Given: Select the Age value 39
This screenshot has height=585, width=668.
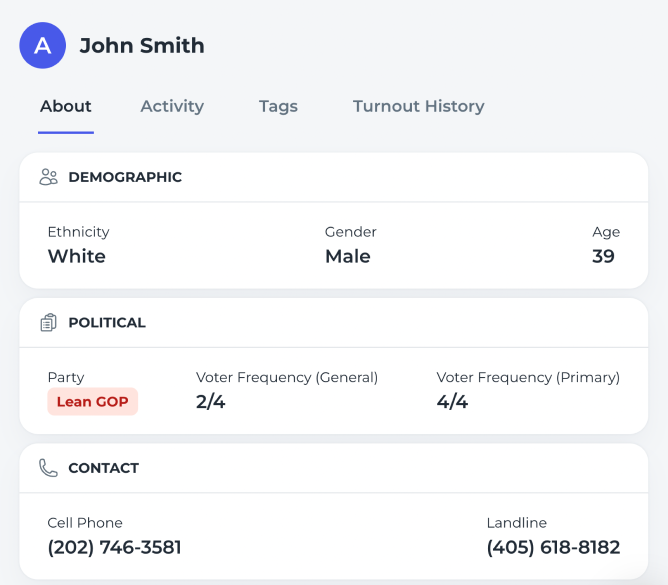Looking at the screenshot, I should [603, 256].
